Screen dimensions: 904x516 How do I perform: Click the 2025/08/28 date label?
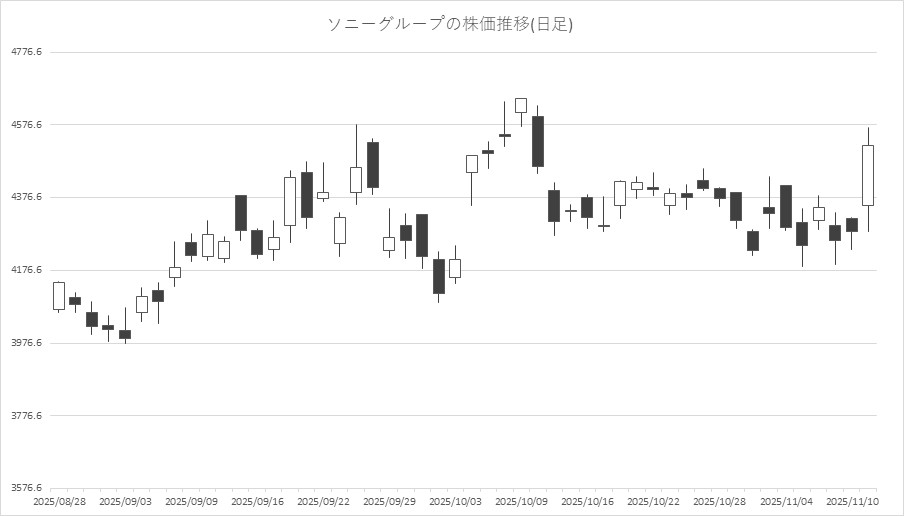tap(59, 500)
